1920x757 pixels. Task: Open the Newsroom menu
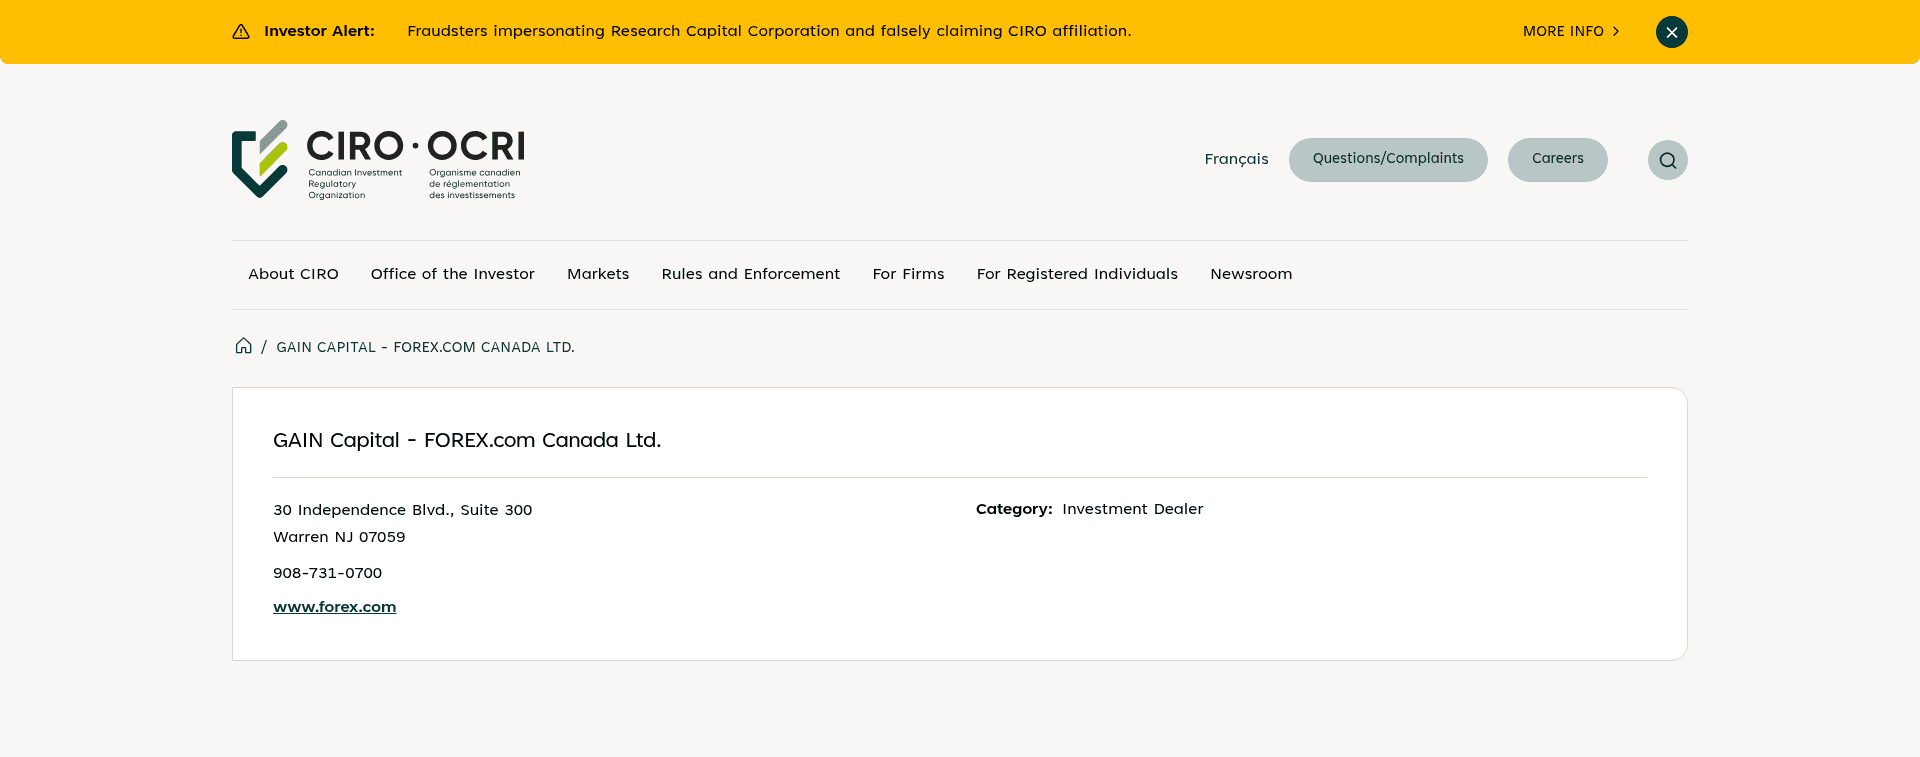click(1251, 274)
